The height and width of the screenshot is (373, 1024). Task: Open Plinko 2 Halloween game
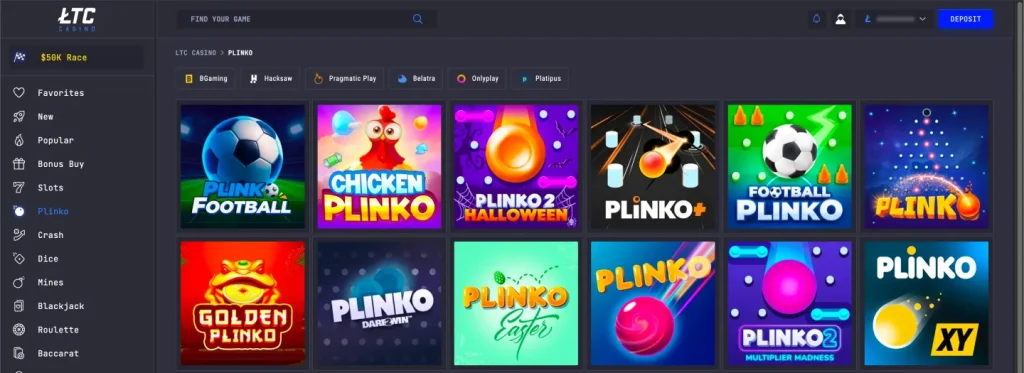click(x=516, y=166)
